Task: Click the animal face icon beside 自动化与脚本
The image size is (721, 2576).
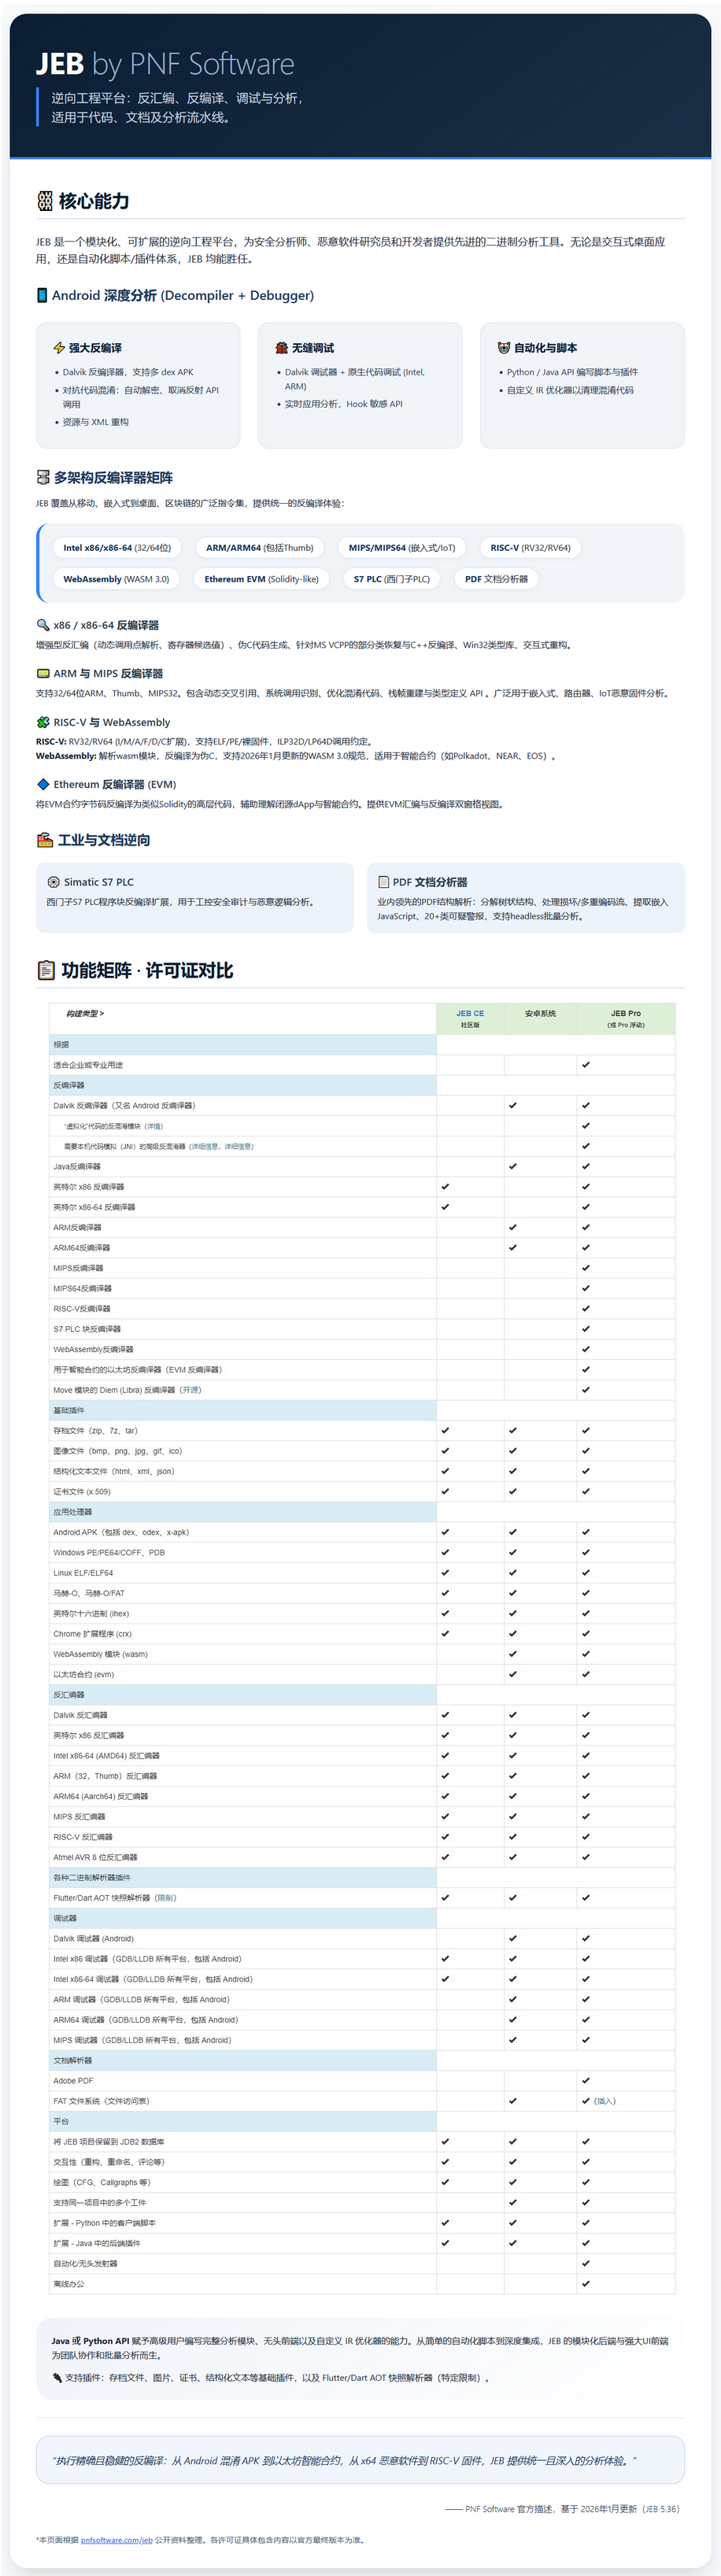Action: pos(504,348)
